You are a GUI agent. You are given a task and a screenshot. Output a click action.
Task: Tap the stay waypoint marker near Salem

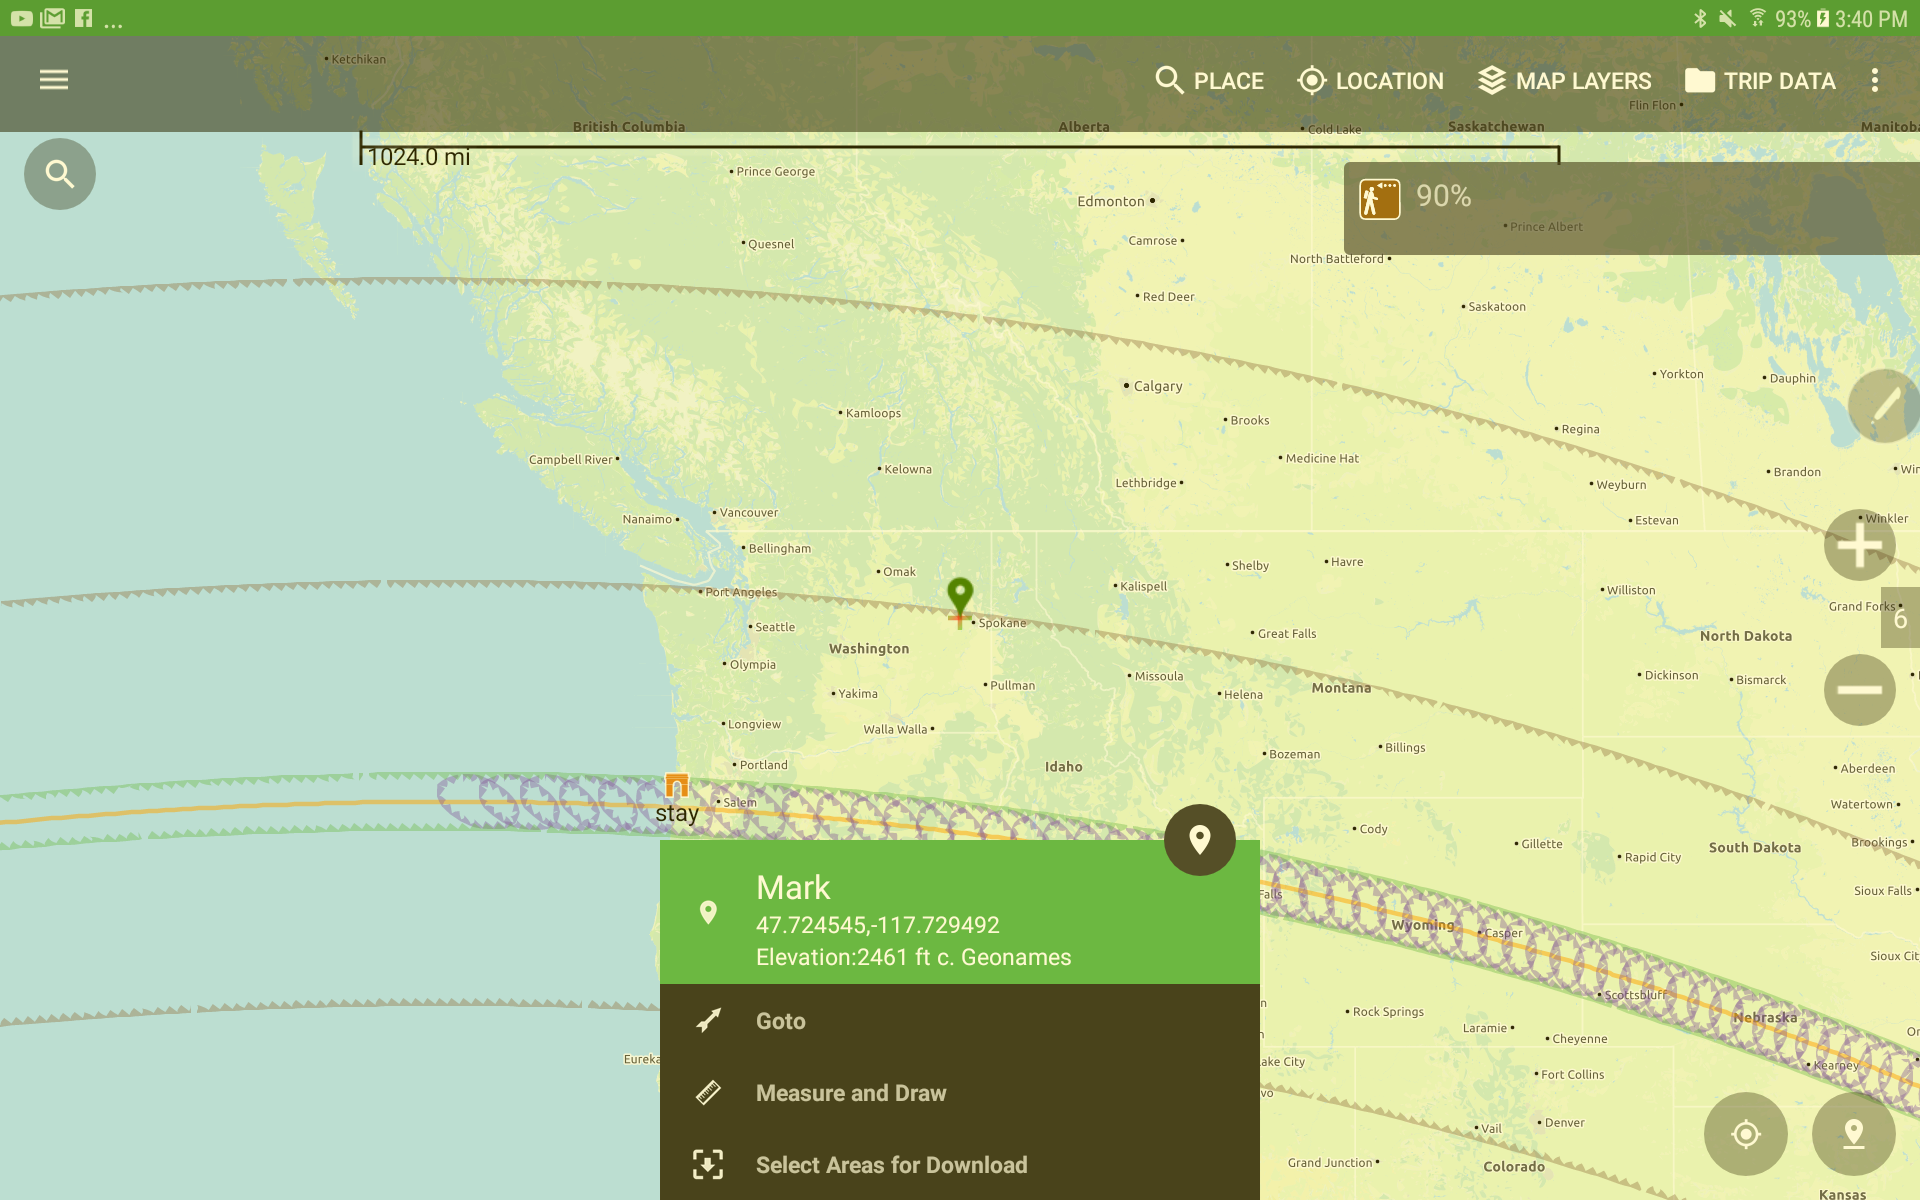click(x=677, y=786)
